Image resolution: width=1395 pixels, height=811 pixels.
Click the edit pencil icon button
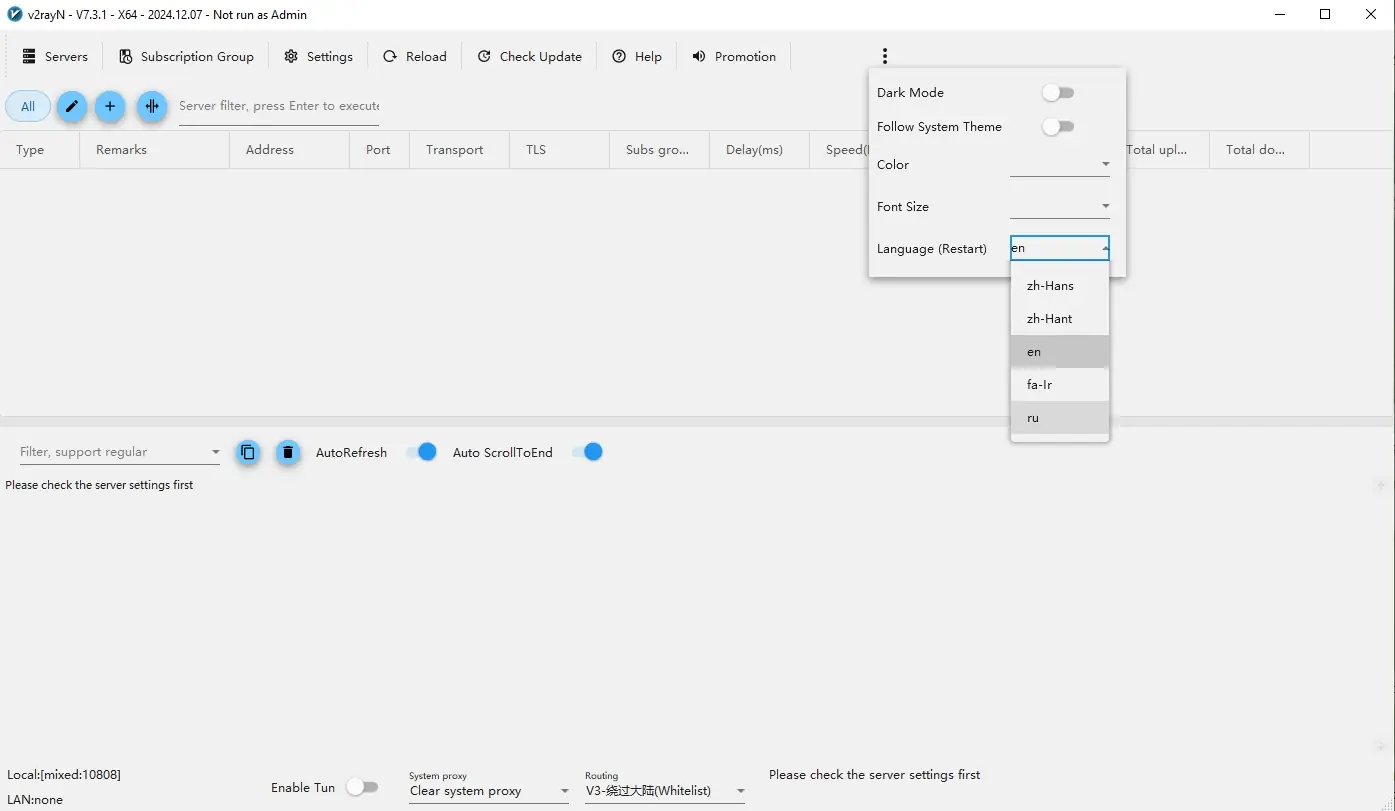click(72, 106)
